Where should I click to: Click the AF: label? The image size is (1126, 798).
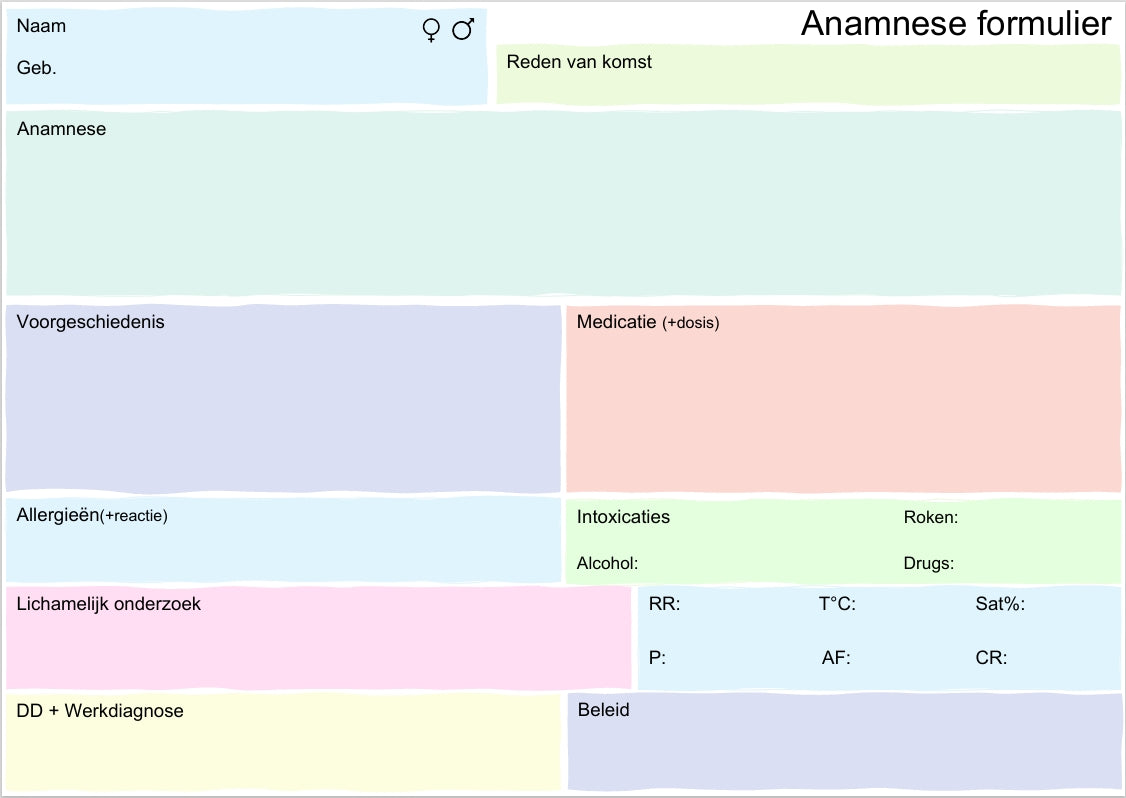pyautogui.click(x=836, y=658)
